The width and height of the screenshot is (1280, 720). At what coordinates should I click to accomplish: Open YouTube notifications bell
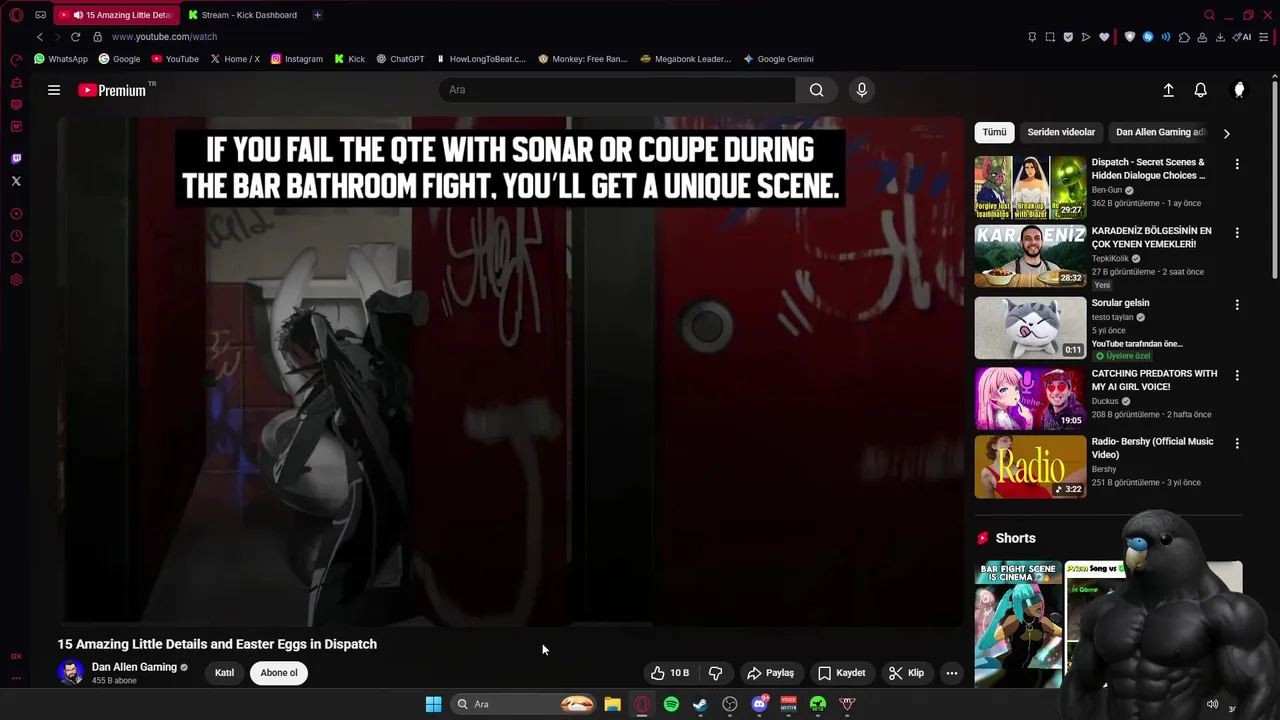1201,90
